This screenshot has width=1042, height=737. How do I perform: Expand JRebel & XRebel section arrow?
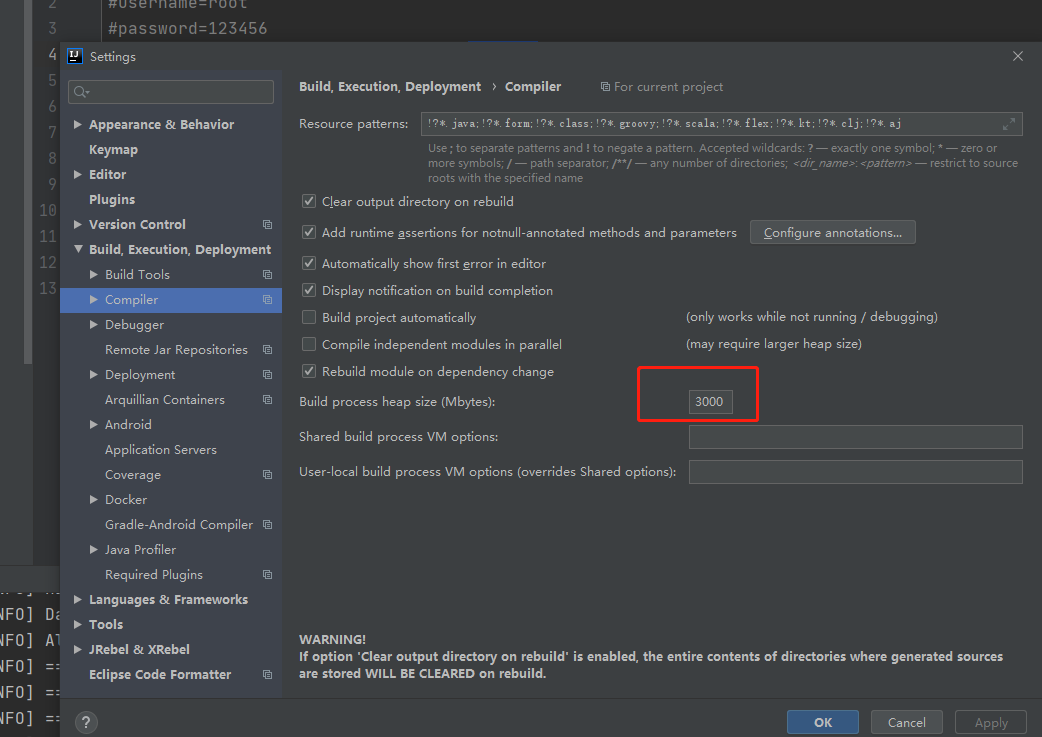(x=78, y=649)
